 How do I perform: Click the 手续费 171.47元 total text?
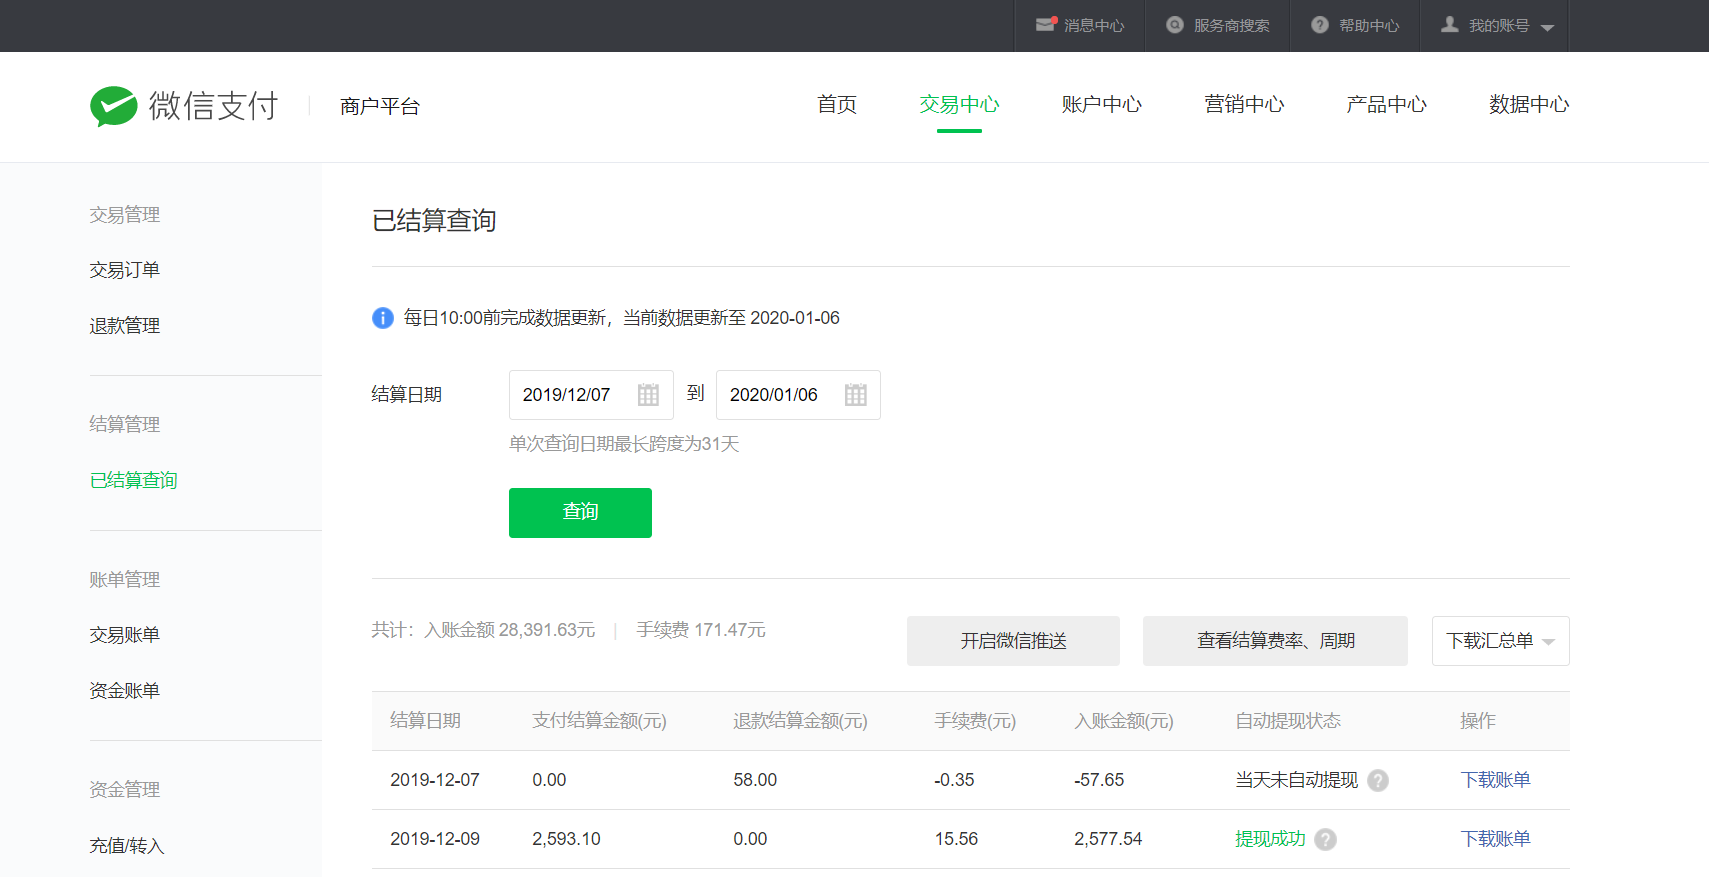click(701, 630)
